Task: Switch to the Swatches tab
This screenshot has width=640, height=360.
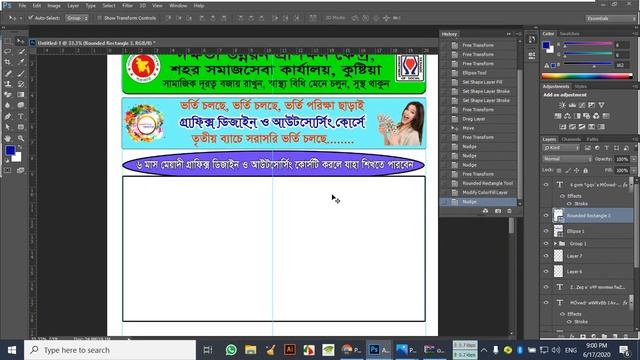Action: click(x=569, y=33)
